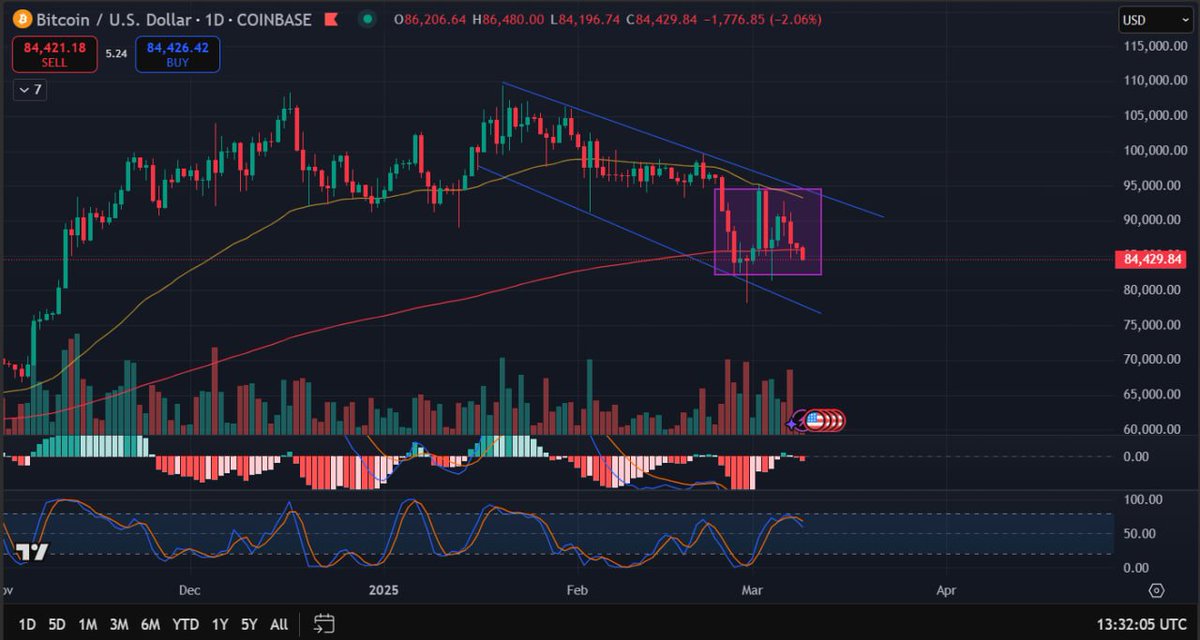Select the purple rectangle drawing on chart
The image size is (1200, 640).
[767, 232]
